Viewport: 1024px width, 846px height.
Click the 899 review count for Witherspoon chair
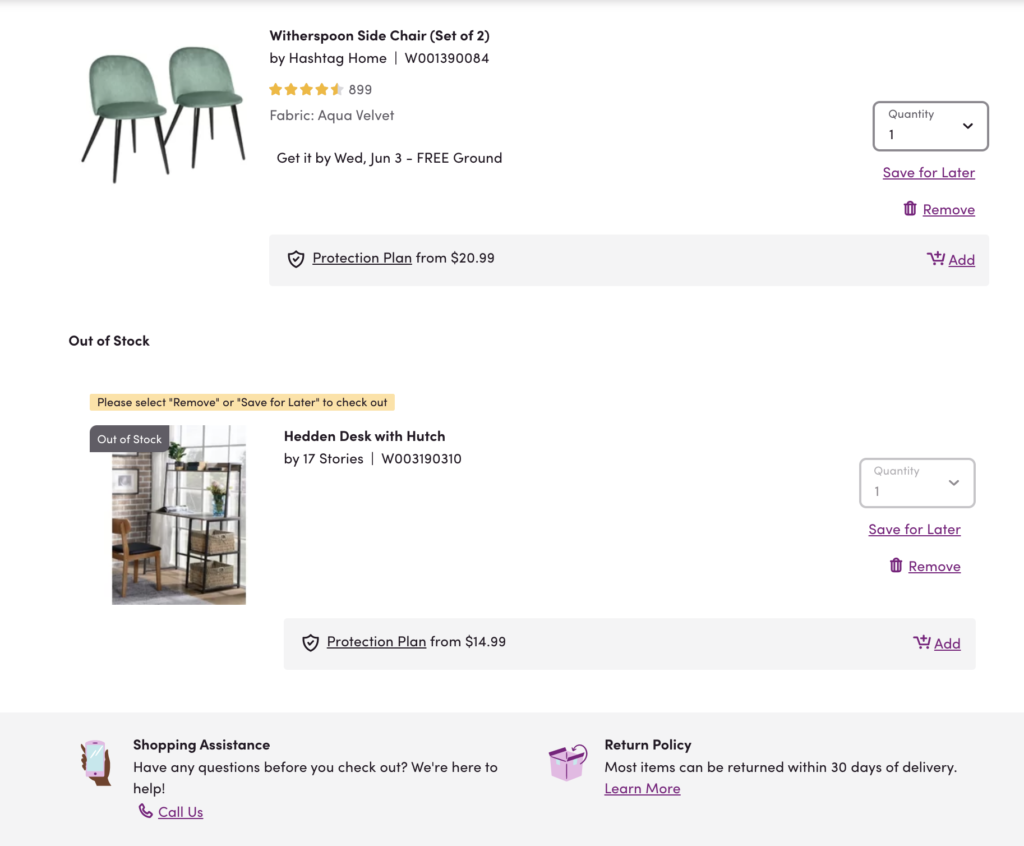point(361,89)
